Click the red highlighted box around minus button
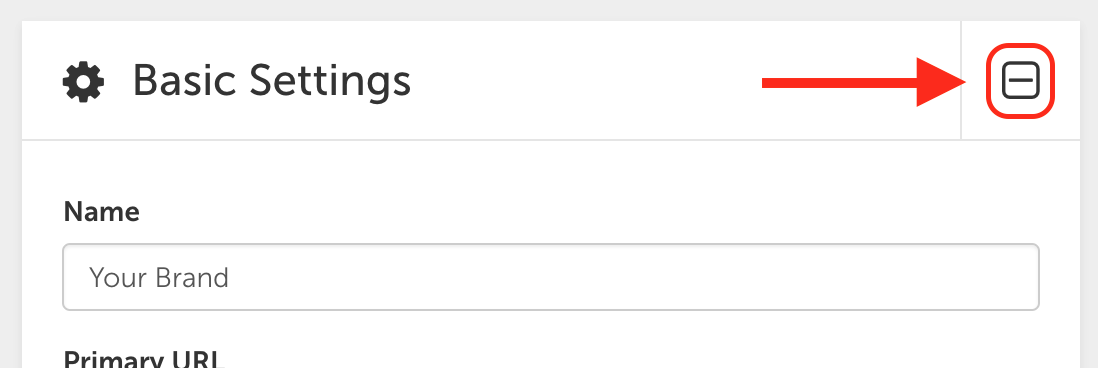The height and width of the screenshot is (368, 1098). coord(1020,81)
